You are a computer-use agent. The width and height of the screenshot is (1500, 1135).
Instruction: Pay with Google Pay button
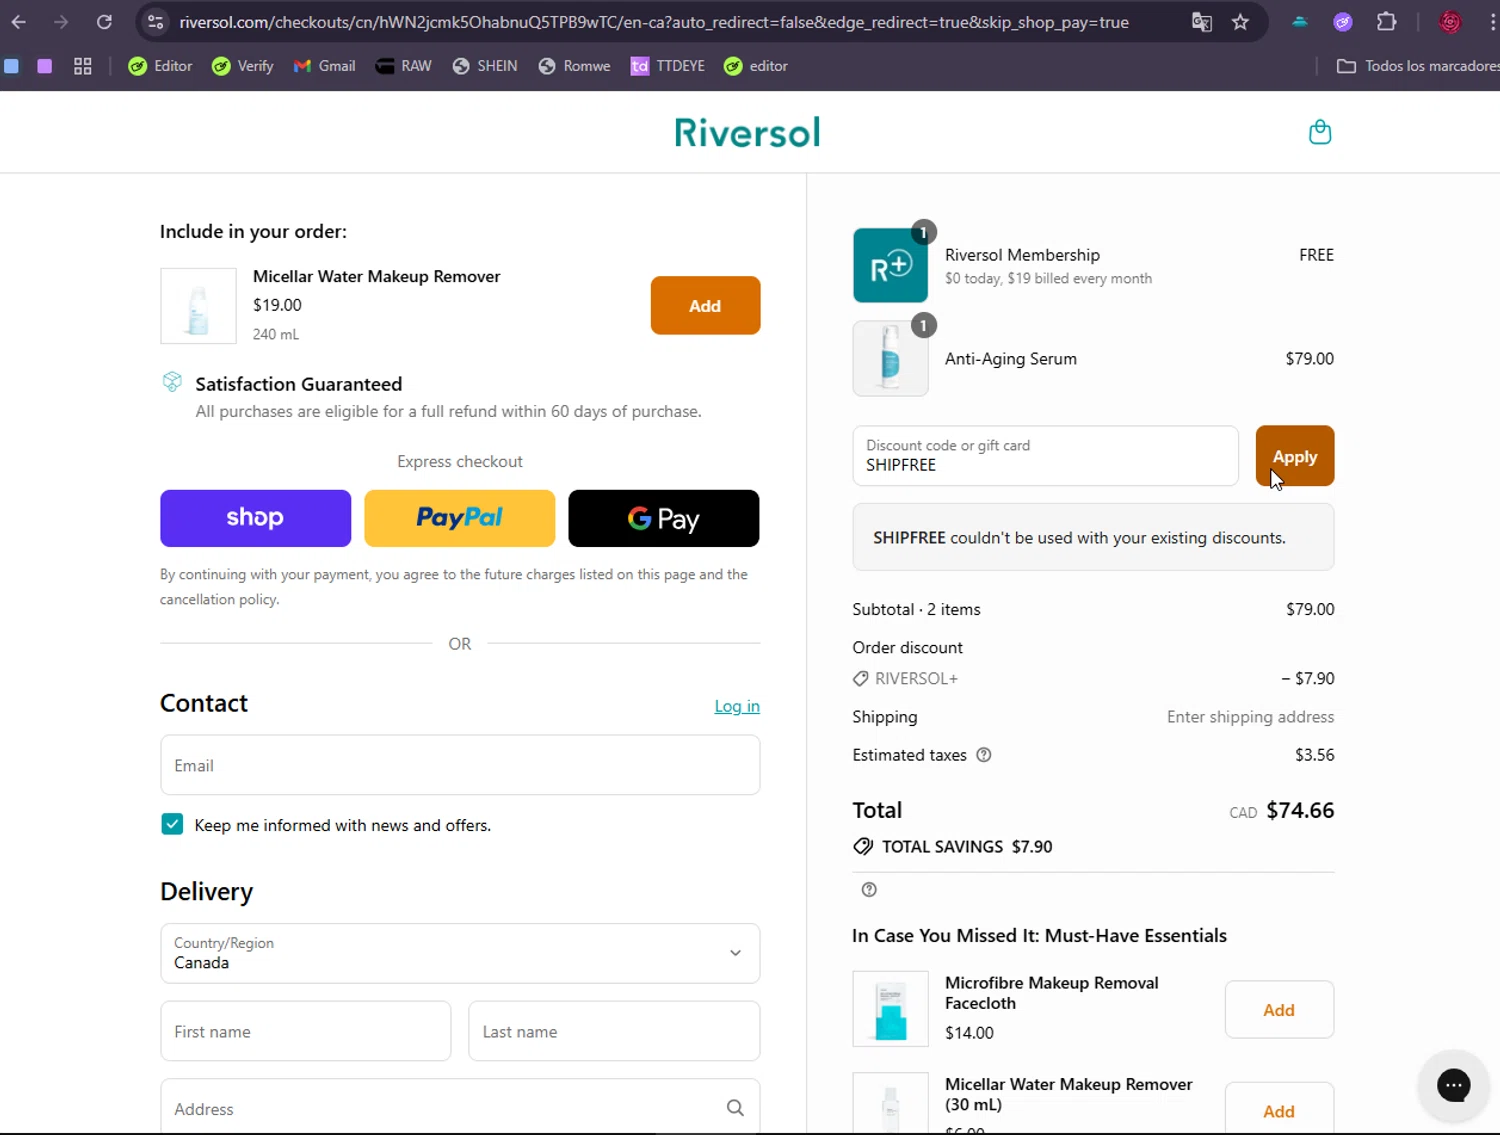pos(663,518)
